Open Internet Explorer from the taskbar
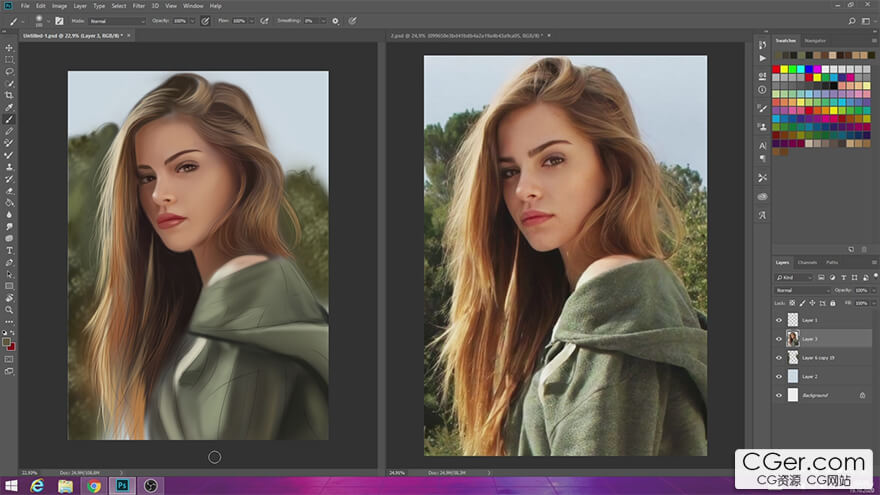The image size is (880, 495). [37, 485]
